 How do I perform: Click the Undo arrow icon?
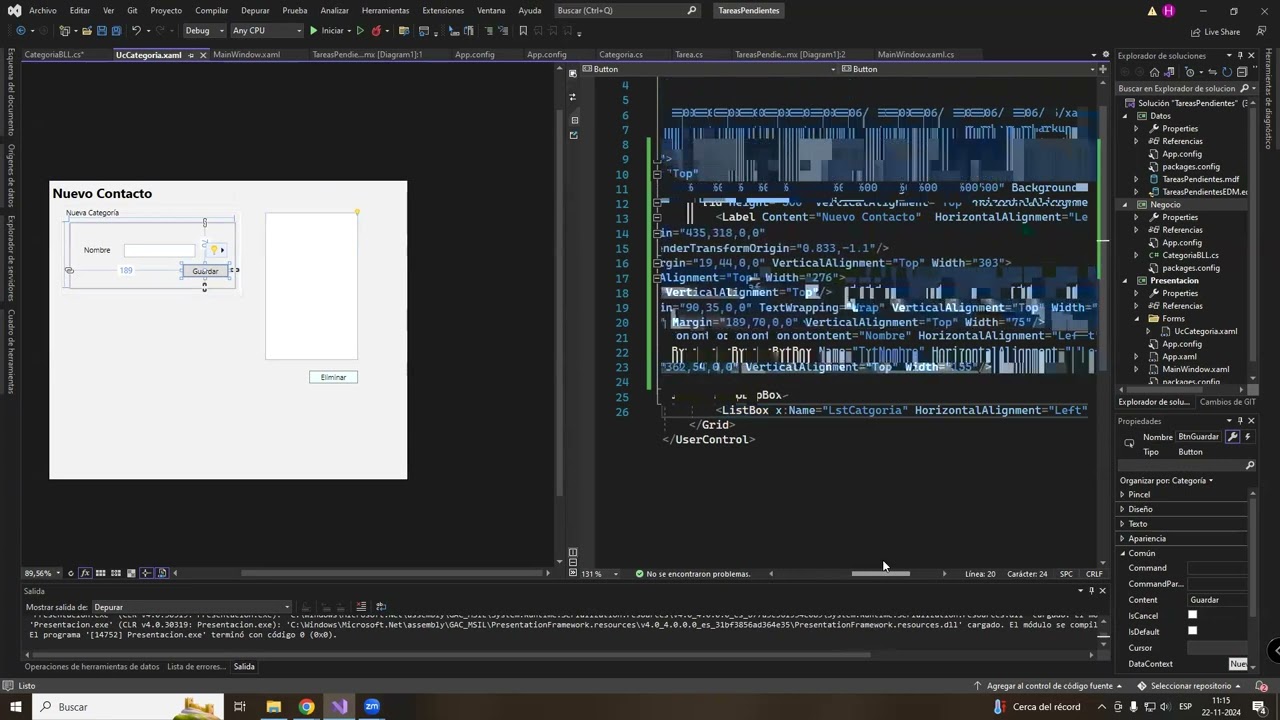coord(136,30)
